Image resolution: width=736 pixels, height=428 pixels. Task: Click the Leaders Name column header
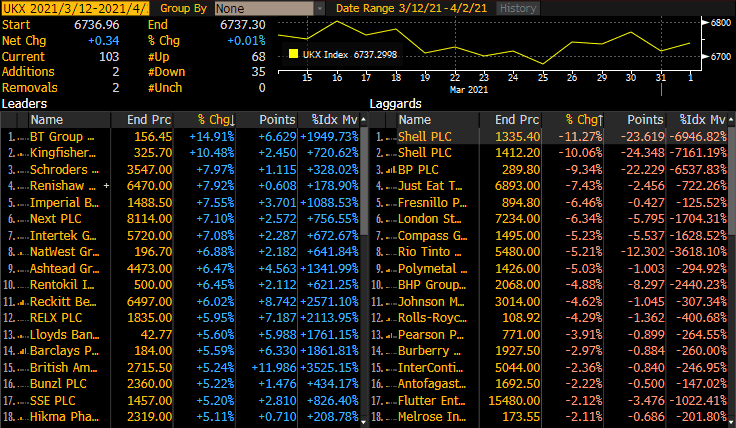(x=69, y=120)
